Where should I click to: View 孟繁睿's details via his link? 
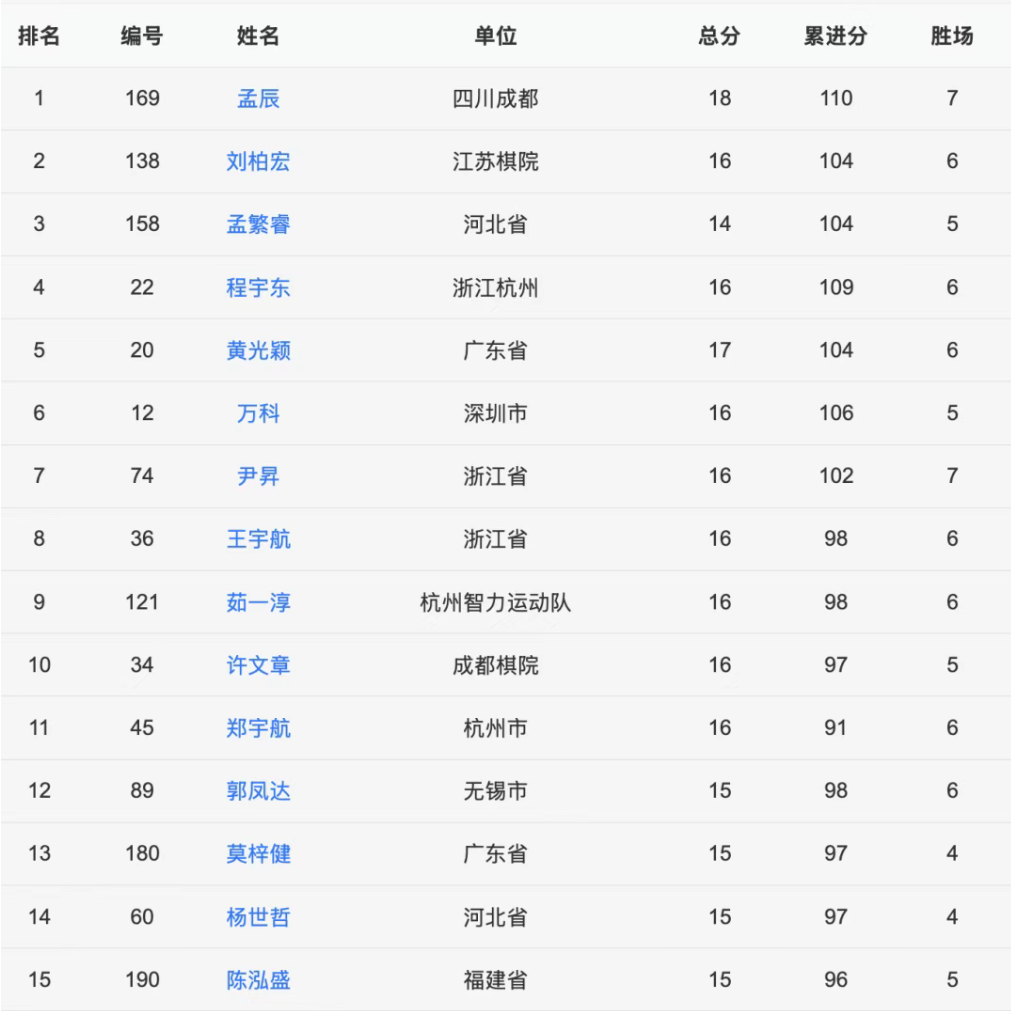point(258,225)
